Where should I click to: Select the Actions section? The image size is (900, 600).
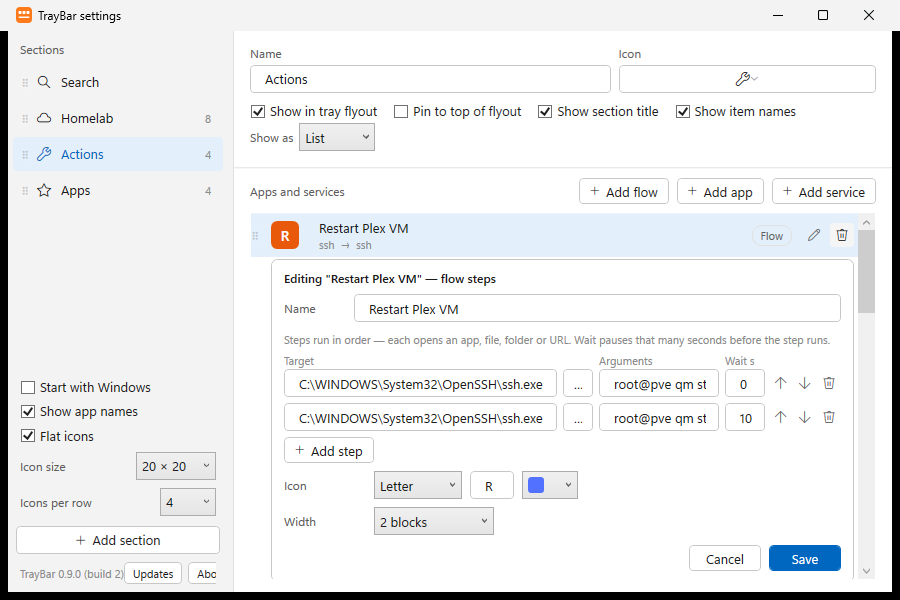point(118,154)
